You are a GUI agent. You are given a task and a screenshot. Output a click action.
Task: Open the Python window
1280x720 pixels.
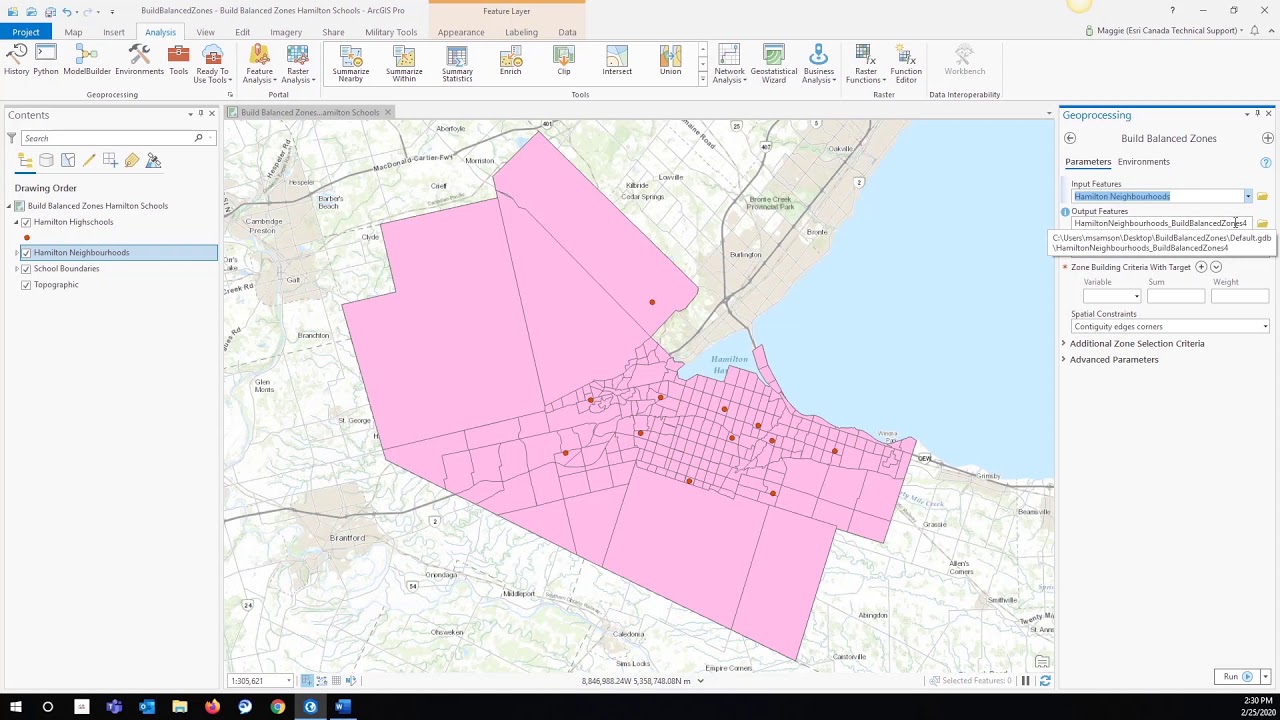[x=45, y=62]
